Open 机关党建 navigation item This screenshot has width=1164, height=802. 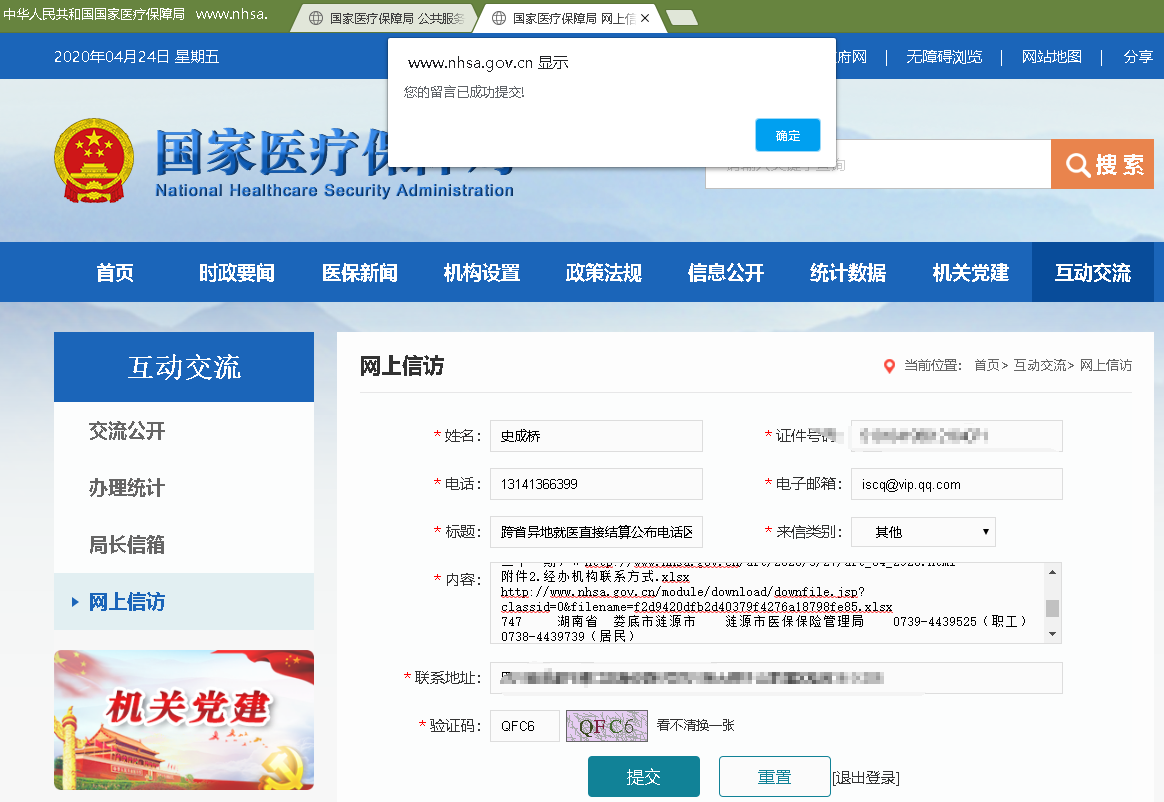(970, 273)
